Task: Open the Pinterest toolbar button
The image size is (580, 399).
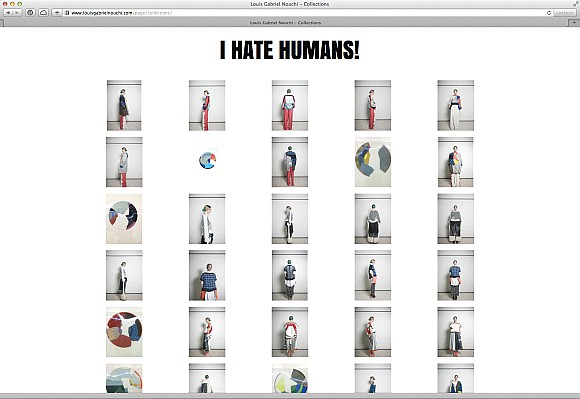Action: tap(30, 13)
